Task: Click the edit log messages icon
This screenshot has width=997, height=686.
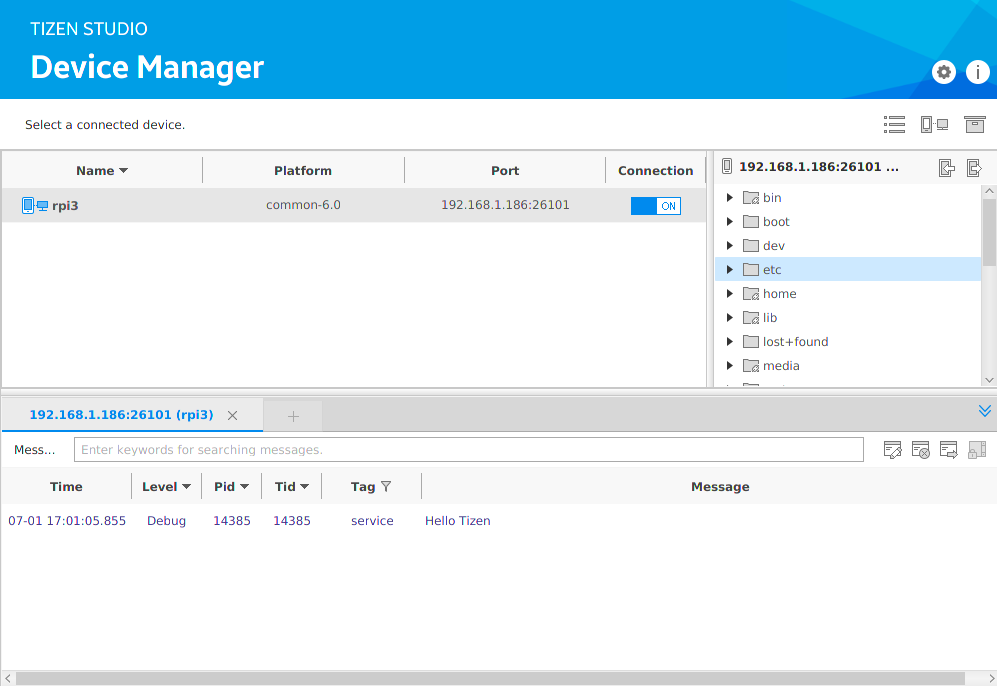Action: coord(893,449)
